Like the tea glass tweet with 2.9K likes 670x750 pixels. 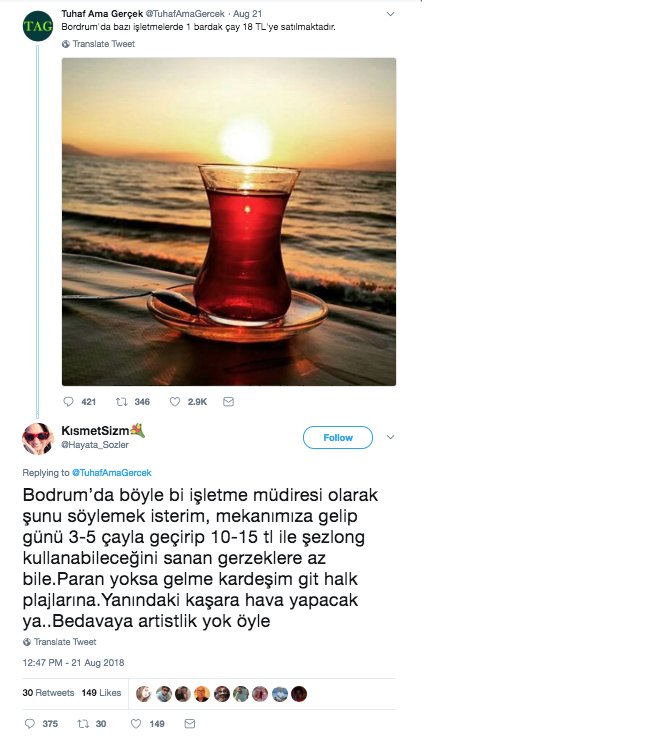coord(175,402)
